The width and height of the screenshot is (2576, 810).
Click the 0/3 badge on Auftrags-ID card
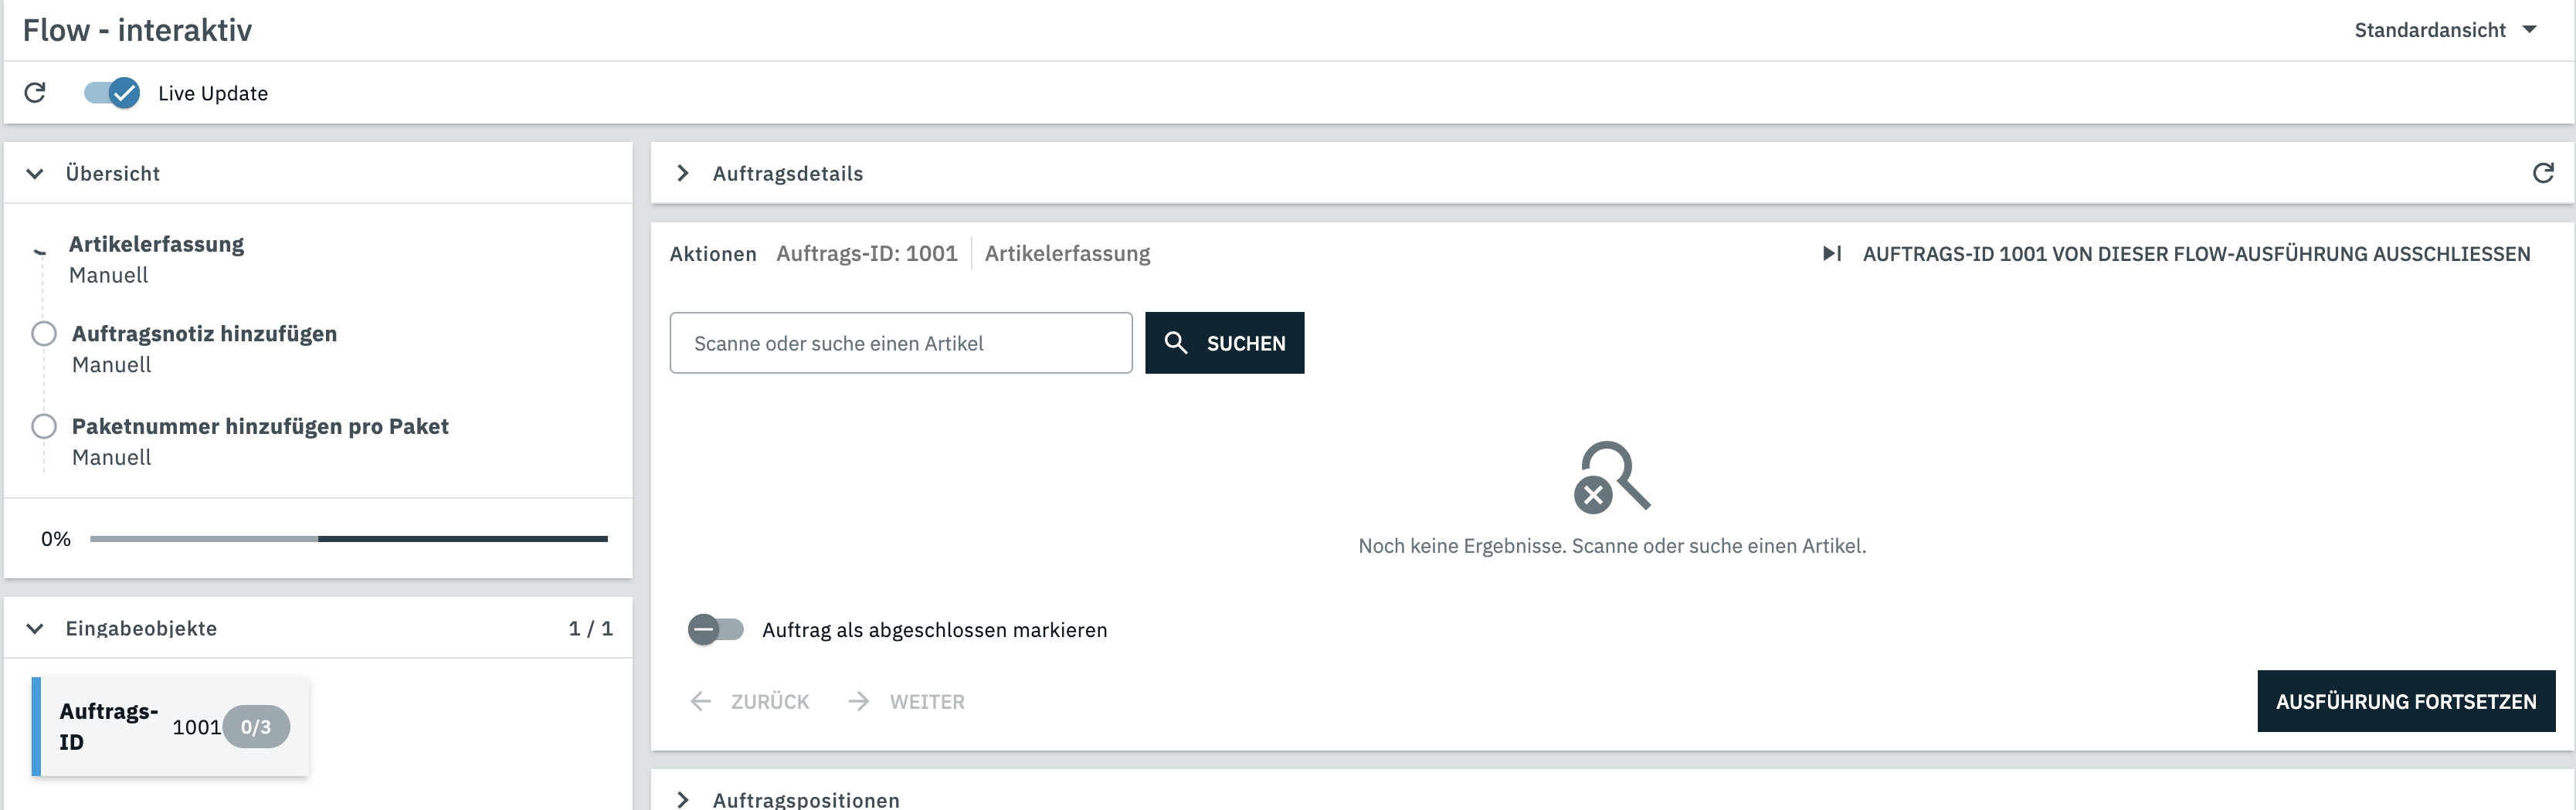[x=256, y=727]
